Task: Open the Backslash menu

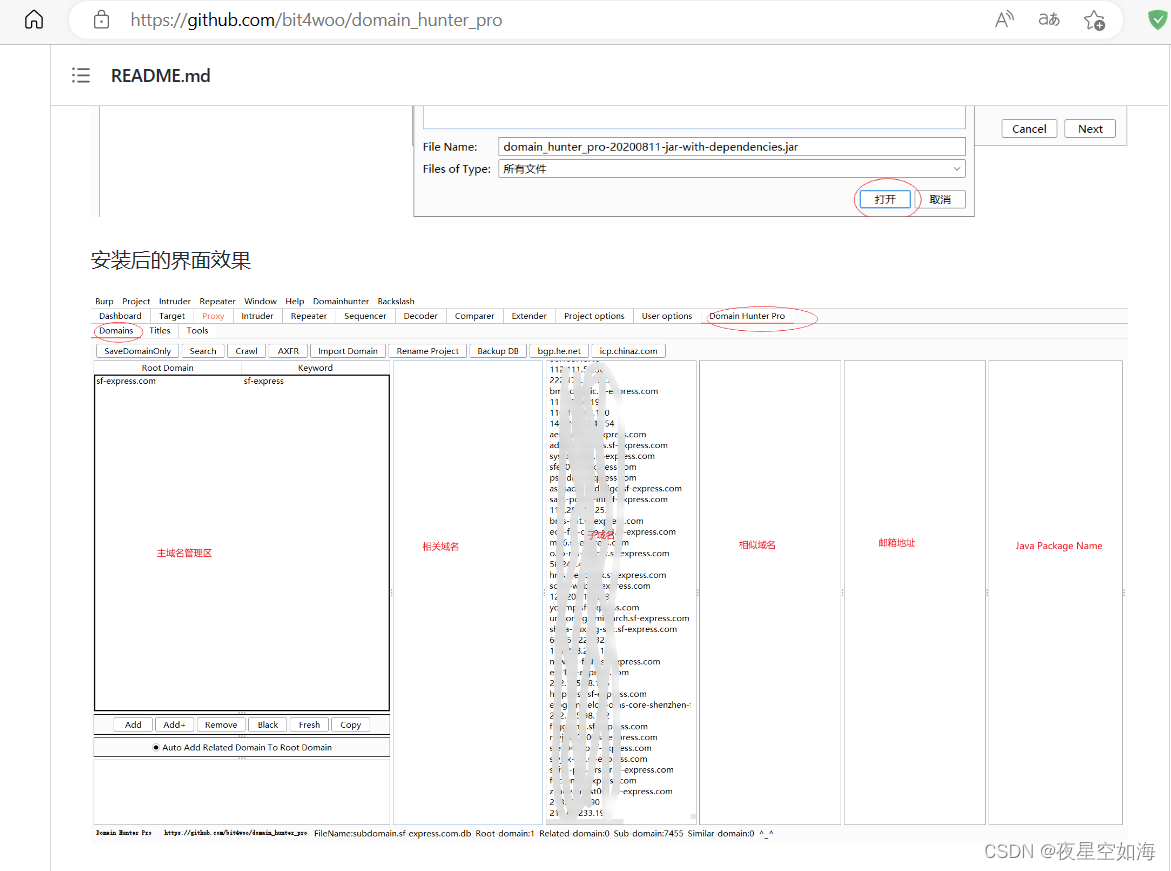Action: [396, 301]
